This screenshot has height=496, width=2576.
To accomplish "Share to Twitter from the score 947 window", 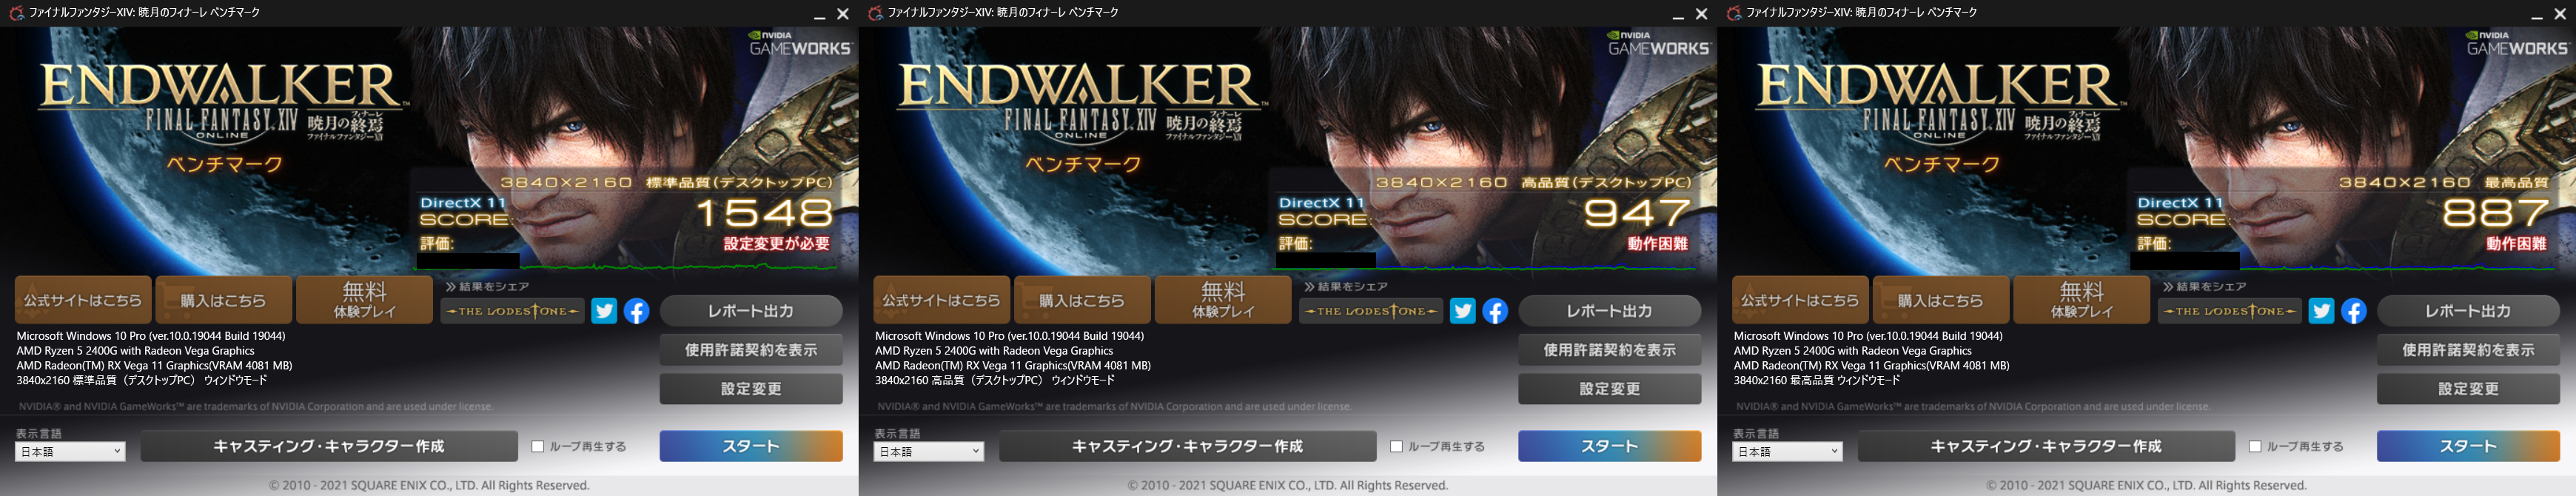I will [x=1462, y=311].
